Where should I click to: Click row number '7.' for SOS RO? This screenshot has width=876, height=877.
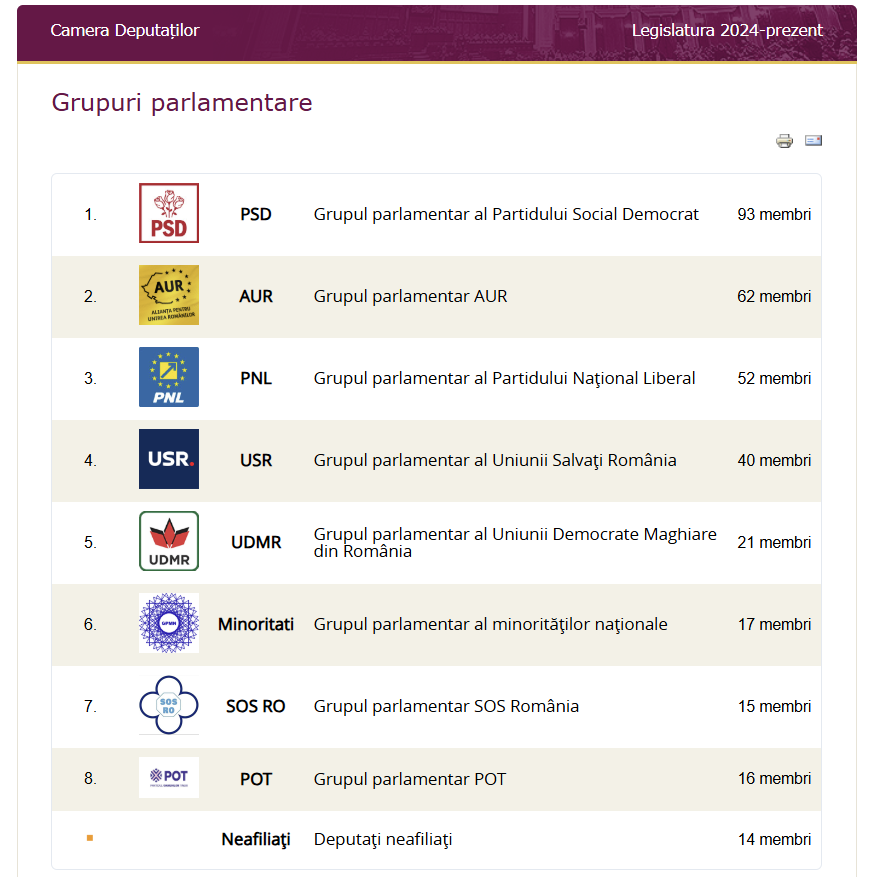click(90, 706)
